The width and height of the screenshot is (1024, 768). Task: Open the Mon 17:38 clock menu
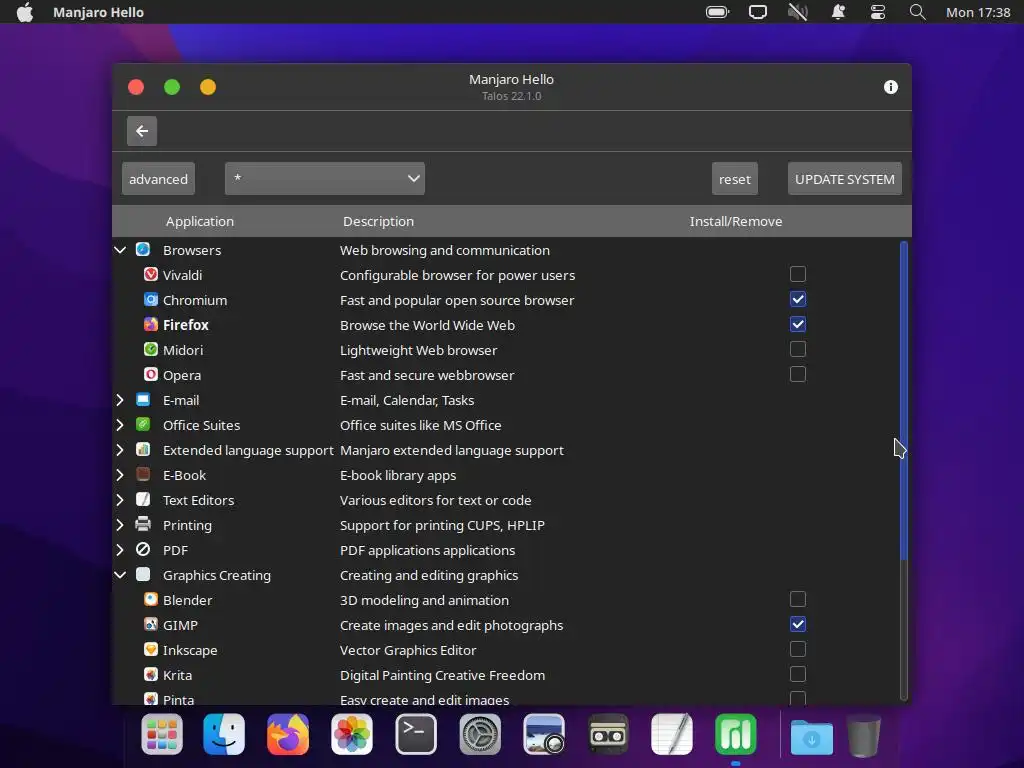click(978, 12)
